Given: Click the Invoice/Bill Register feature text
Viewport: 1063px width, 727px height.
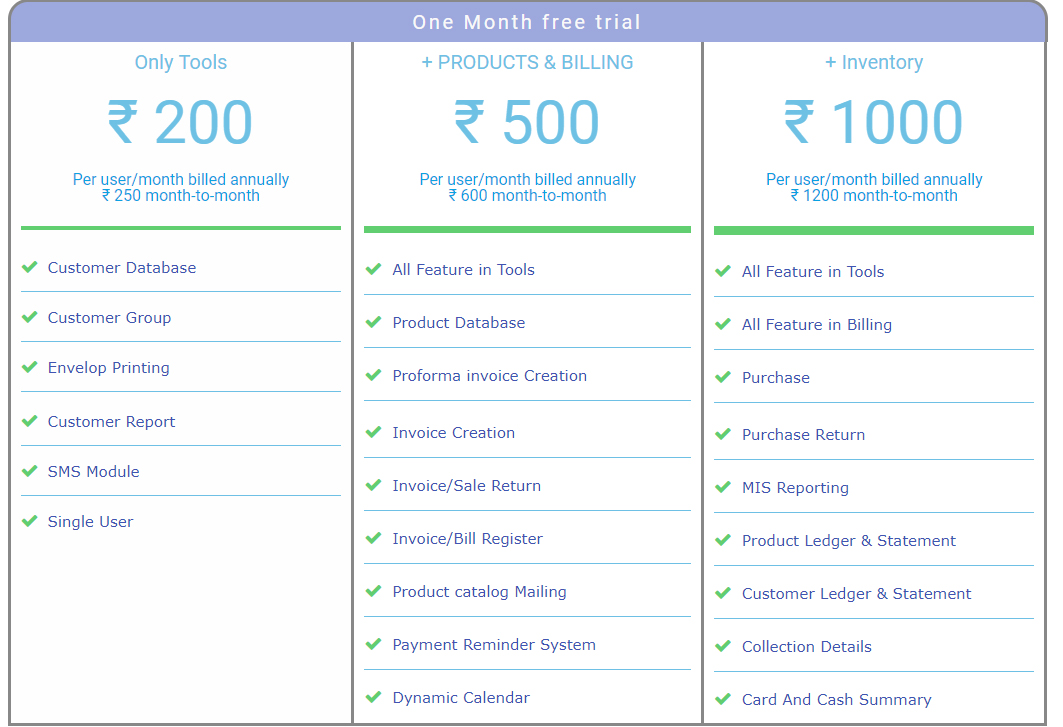Looking at the screenshot, I should point(467,538).
